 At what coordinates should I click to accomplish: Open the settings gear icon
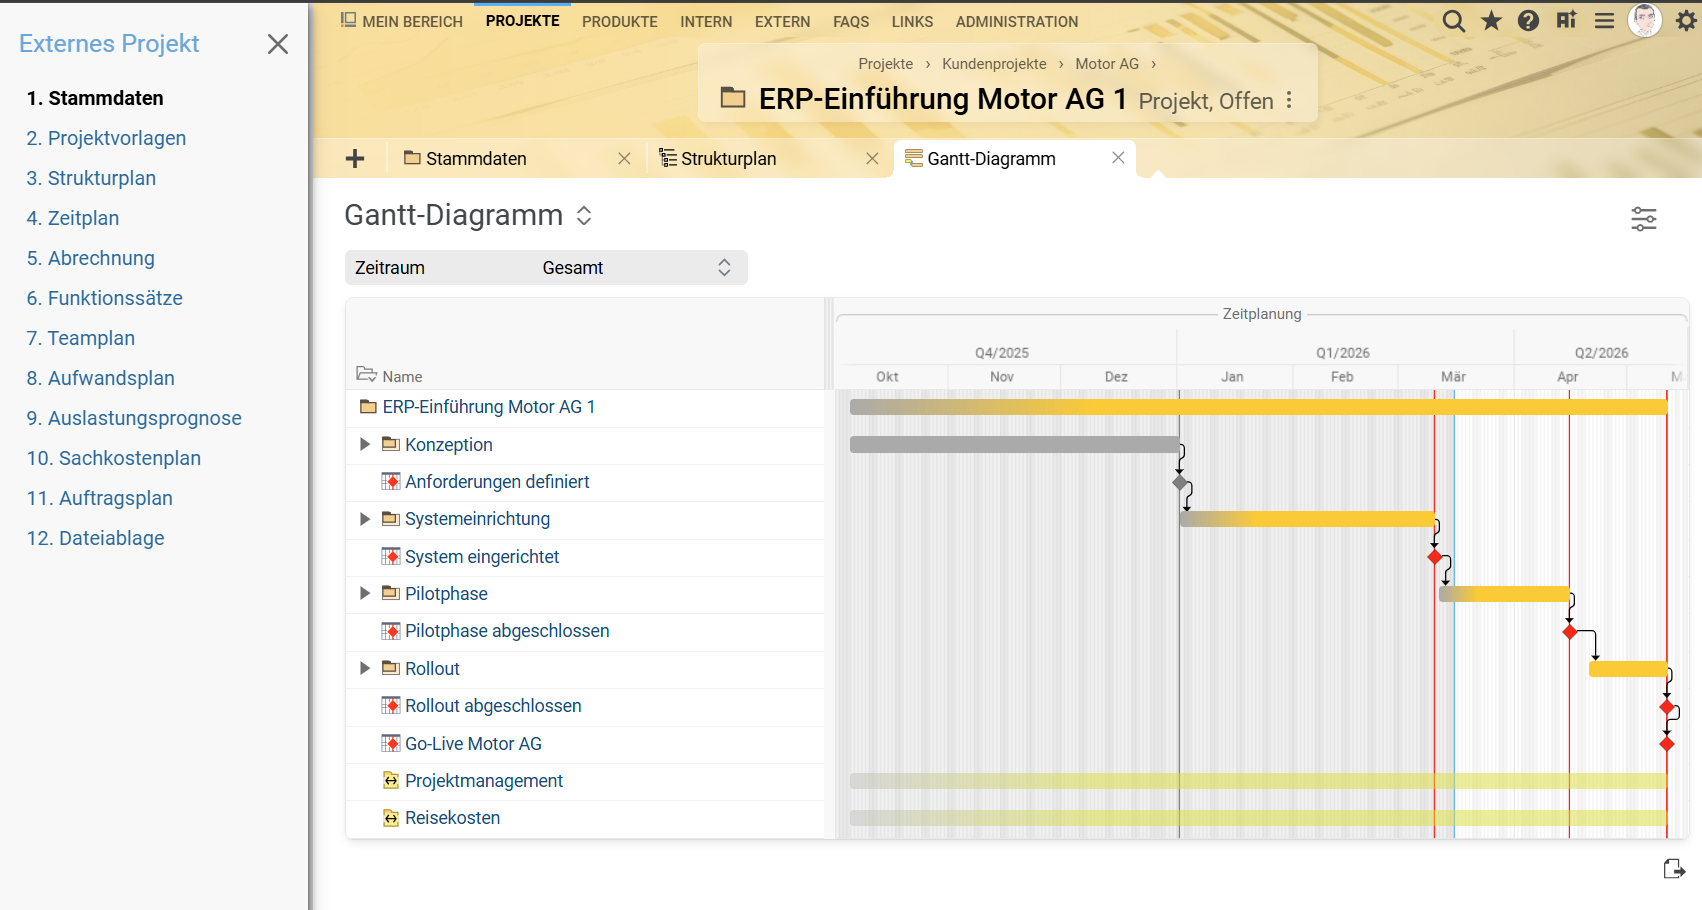point(1686,21)
